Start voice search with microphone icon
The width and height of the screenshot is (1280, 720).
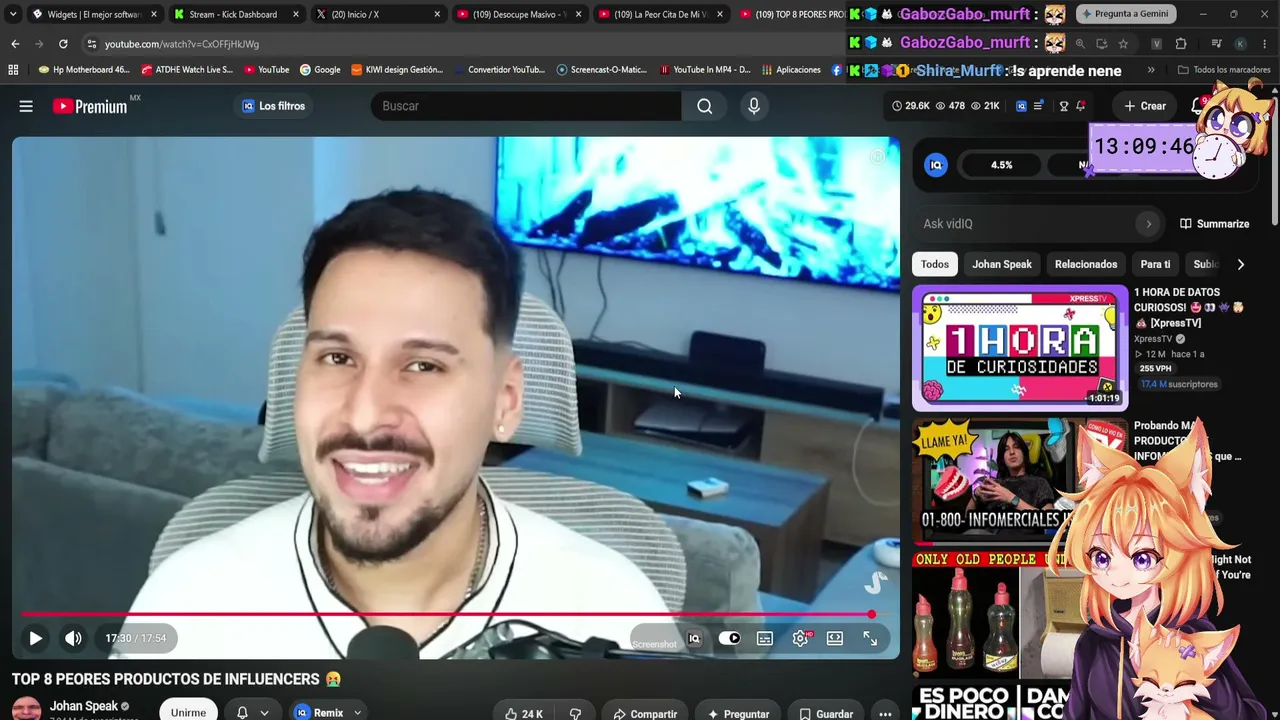(754, 106)
